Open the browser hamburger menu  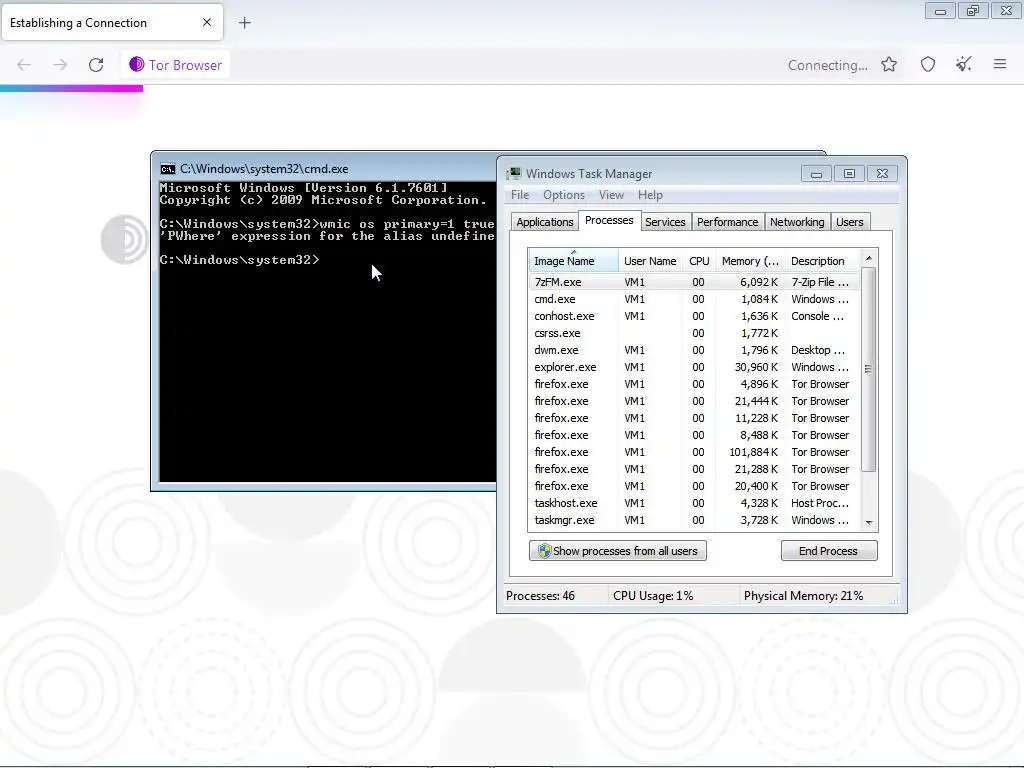pyautogui.click(x=1000, y=64)
